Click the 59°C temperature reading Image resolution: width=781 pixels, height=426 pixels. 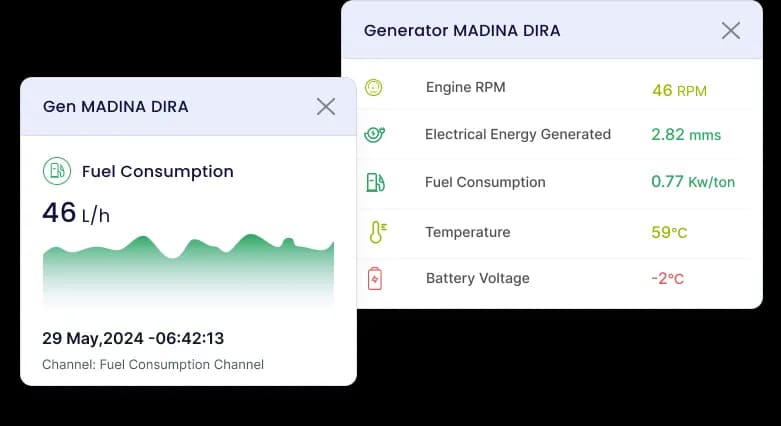[669, 232]
